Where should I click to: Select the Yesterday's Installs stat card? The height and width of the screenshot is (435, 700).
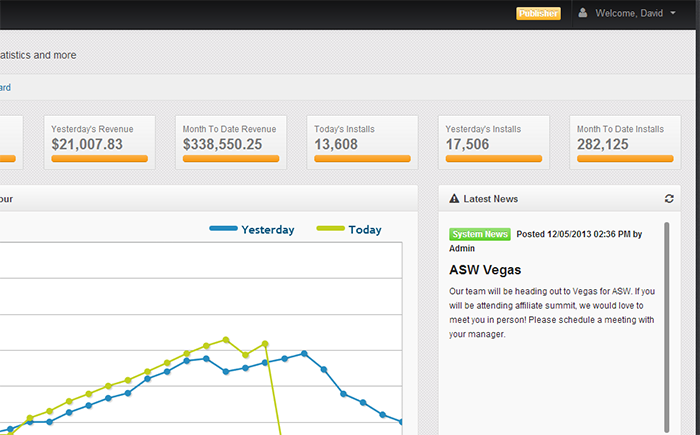coord(494,142)
